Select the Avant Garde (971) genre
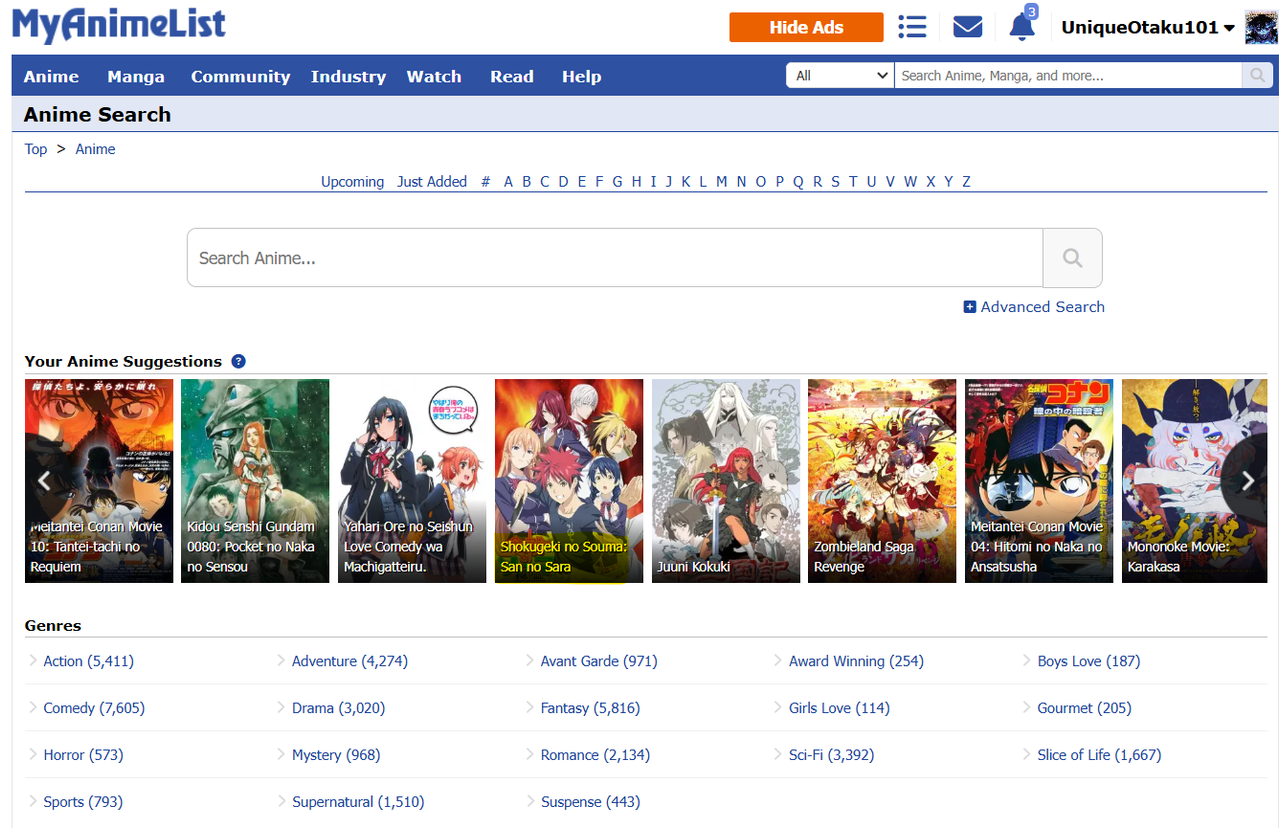Screen dimensions: 1280x828 tap(599, 661)
